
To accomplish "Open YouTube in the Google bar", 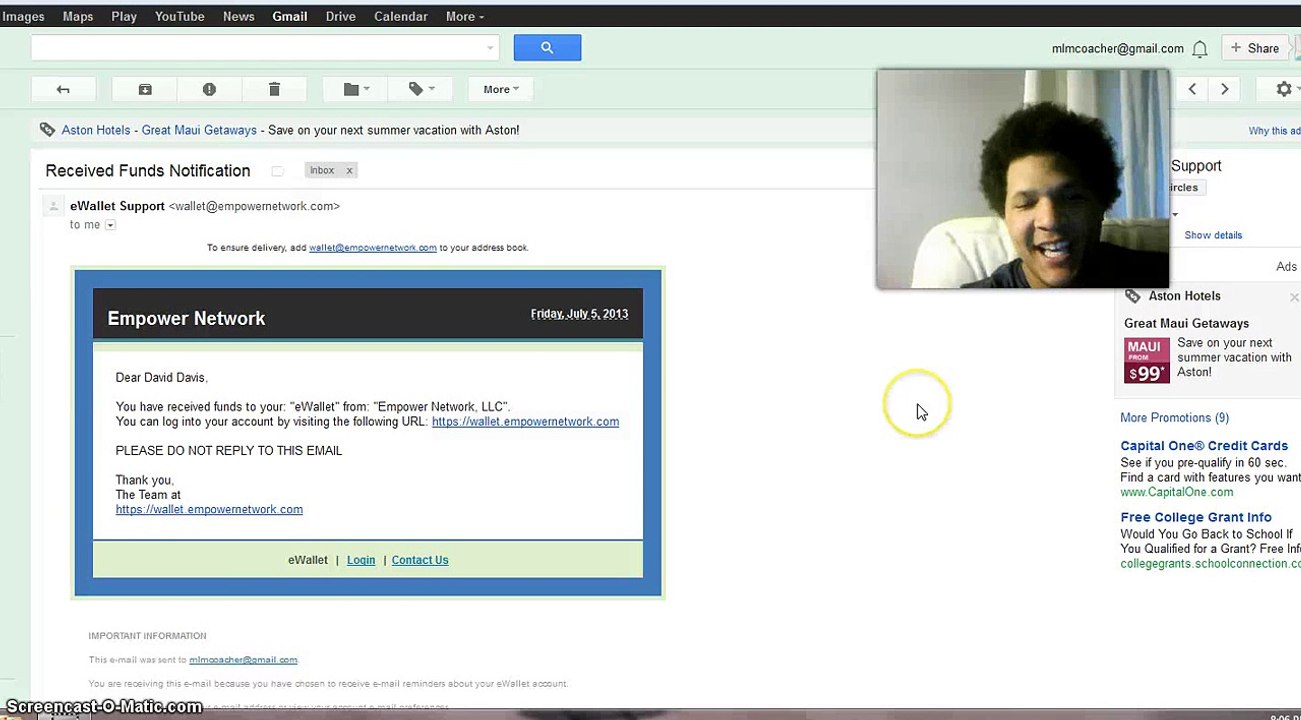I will (180, 16).
